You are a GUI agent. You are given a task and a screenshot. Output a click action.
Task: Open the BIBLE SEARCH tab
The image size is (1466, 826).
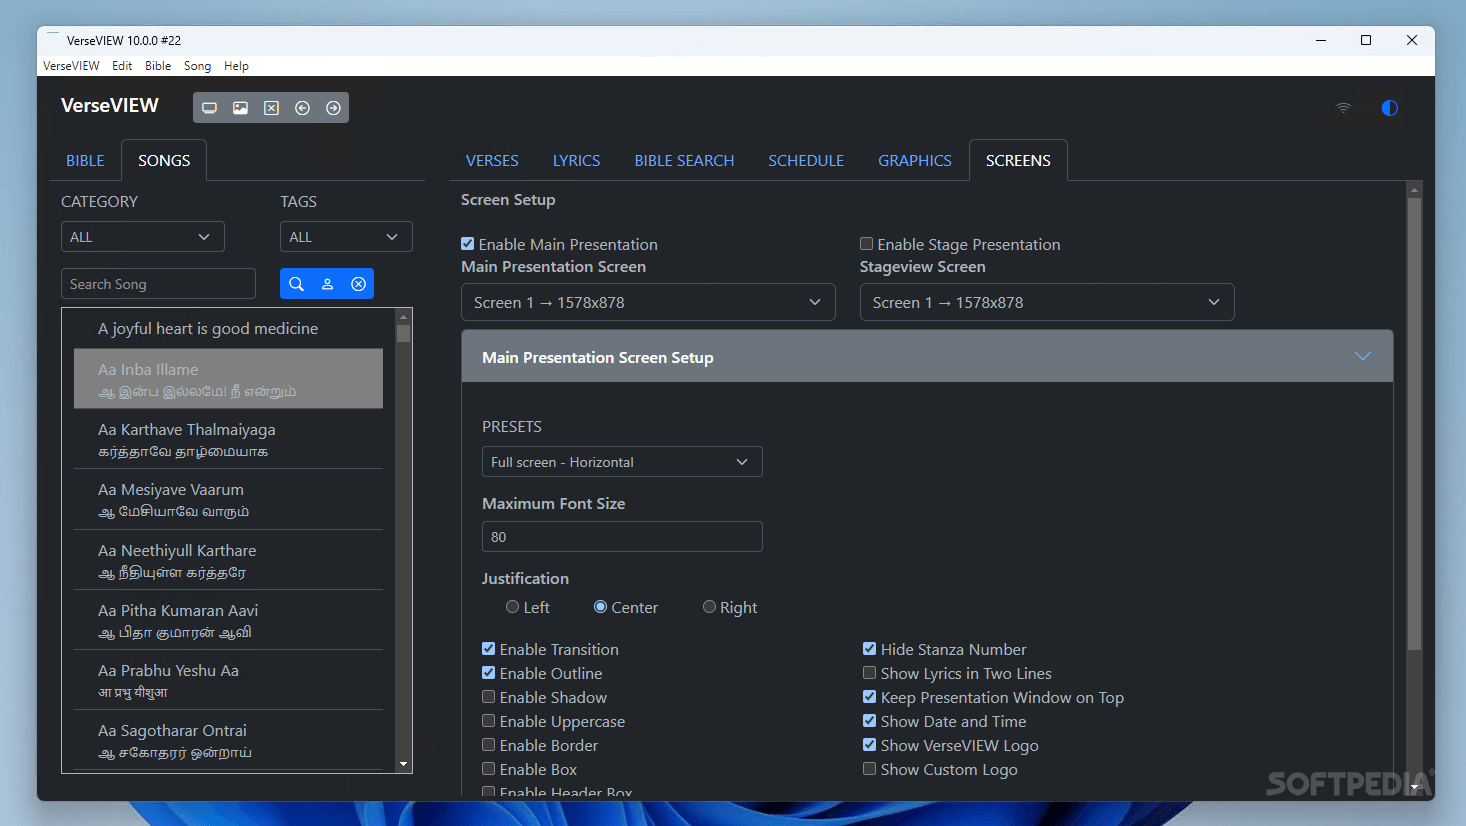click(x=684, y=161)
